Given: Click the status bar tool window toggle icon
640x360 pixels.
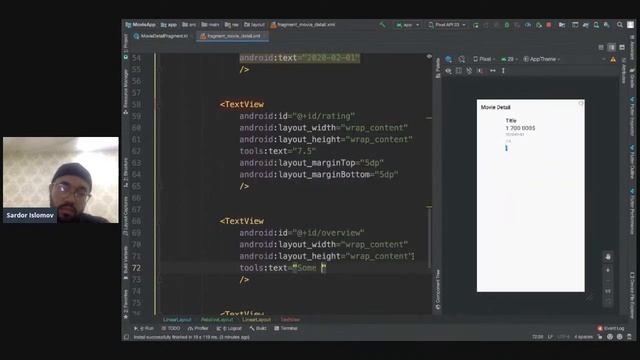Looking at the screenshot, I should pyautogui.click(x=127, y=337).
